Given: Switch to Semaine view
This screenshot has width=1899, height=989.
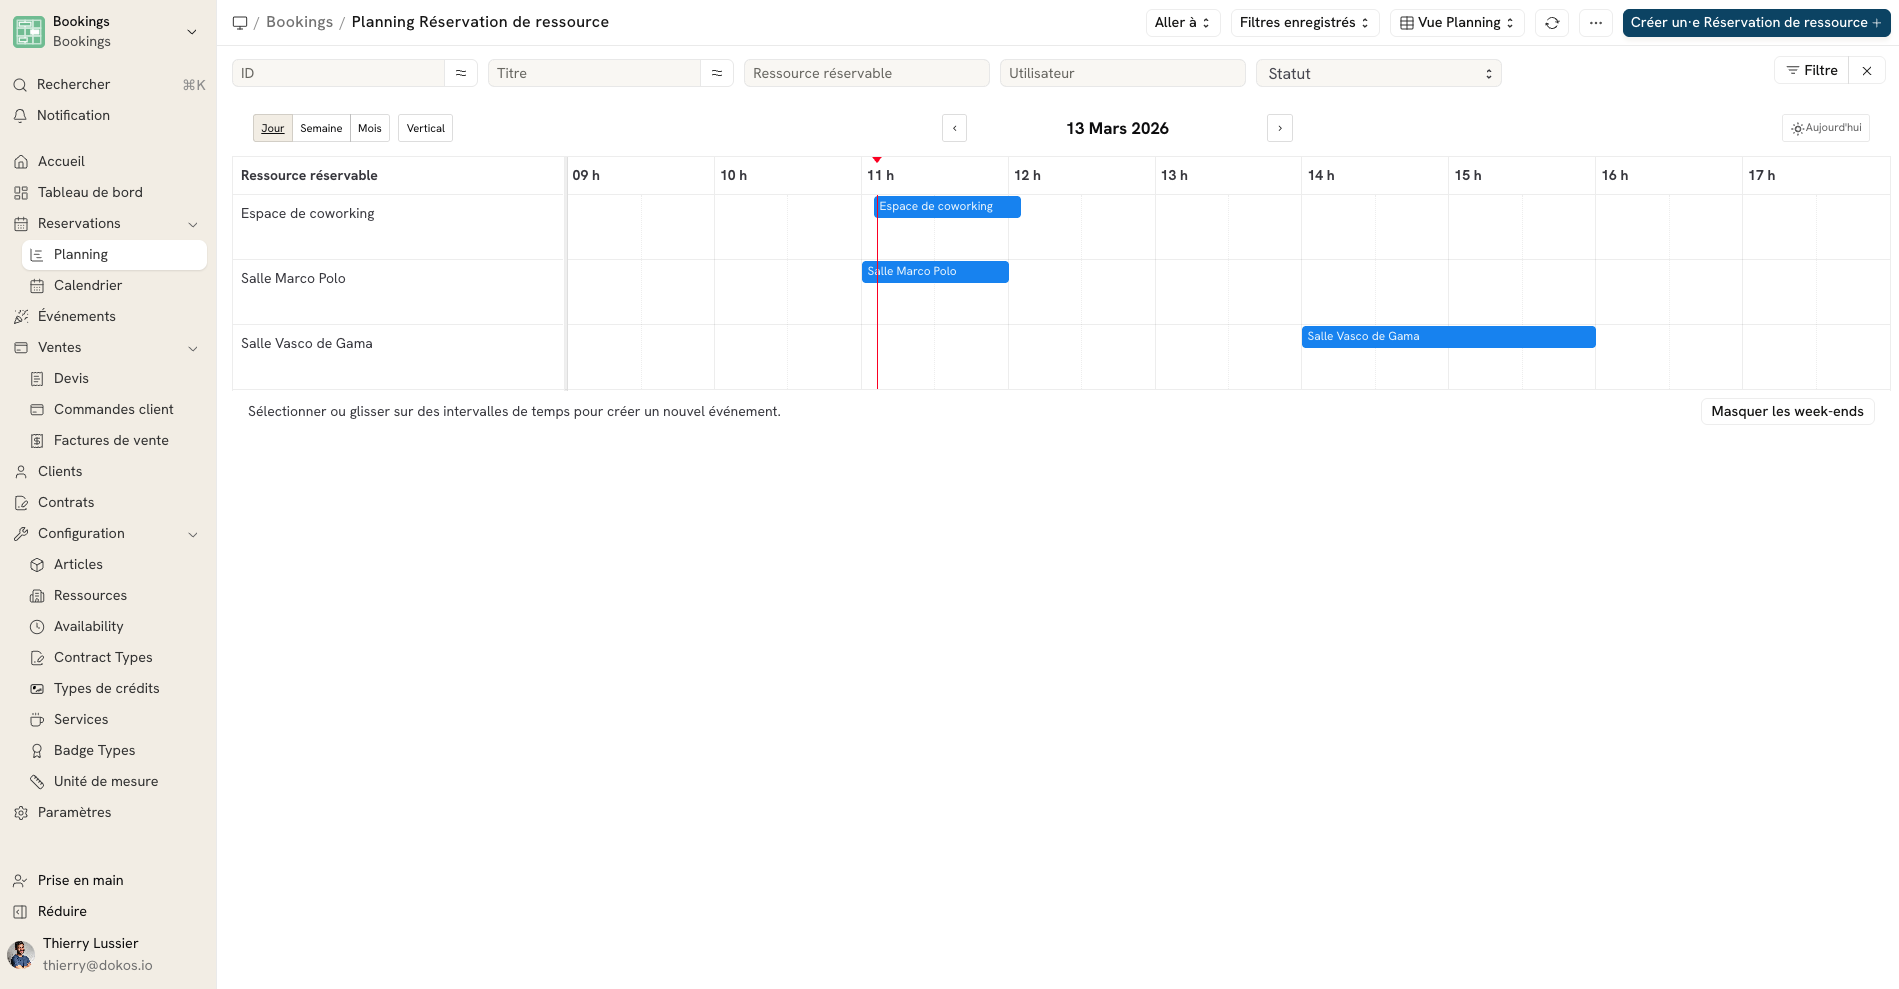Looking at the screenshot, I should [x=320, y=127].
